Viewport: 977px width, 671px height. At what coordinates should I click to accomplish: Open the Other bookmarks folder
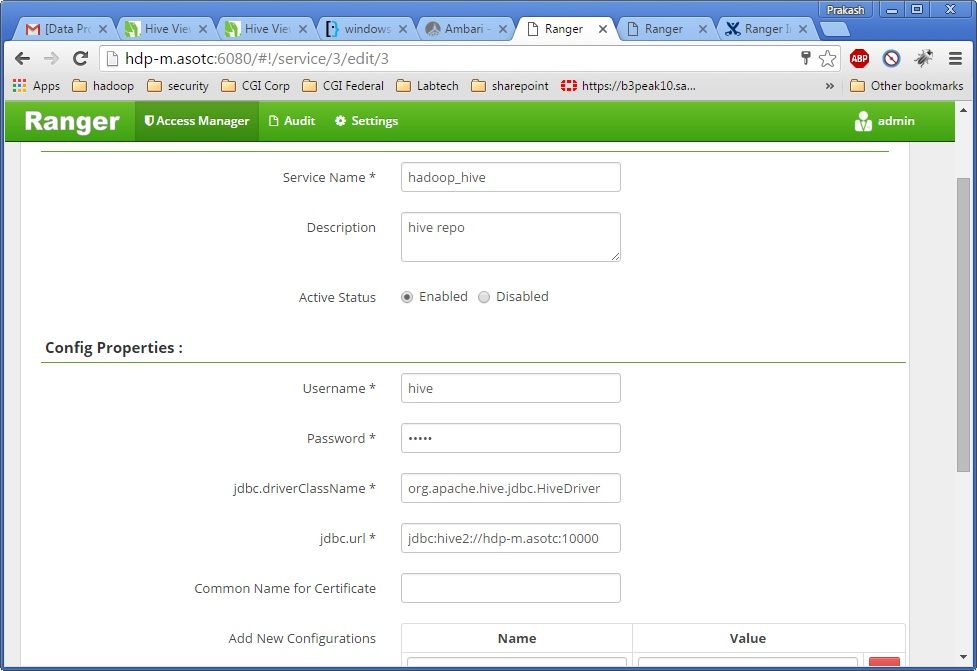pos(907,86)
